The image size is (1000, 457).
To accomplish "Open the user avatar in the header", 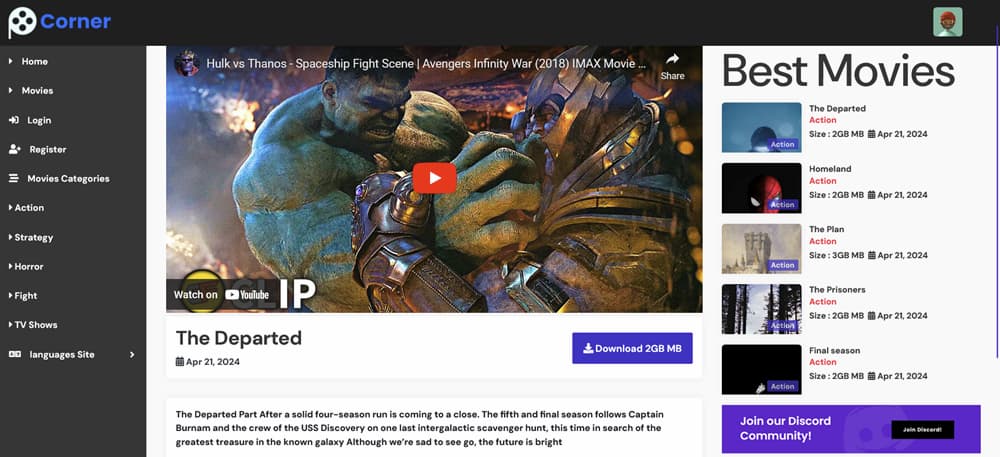I will pyautogui.click(x=947, y=22).
